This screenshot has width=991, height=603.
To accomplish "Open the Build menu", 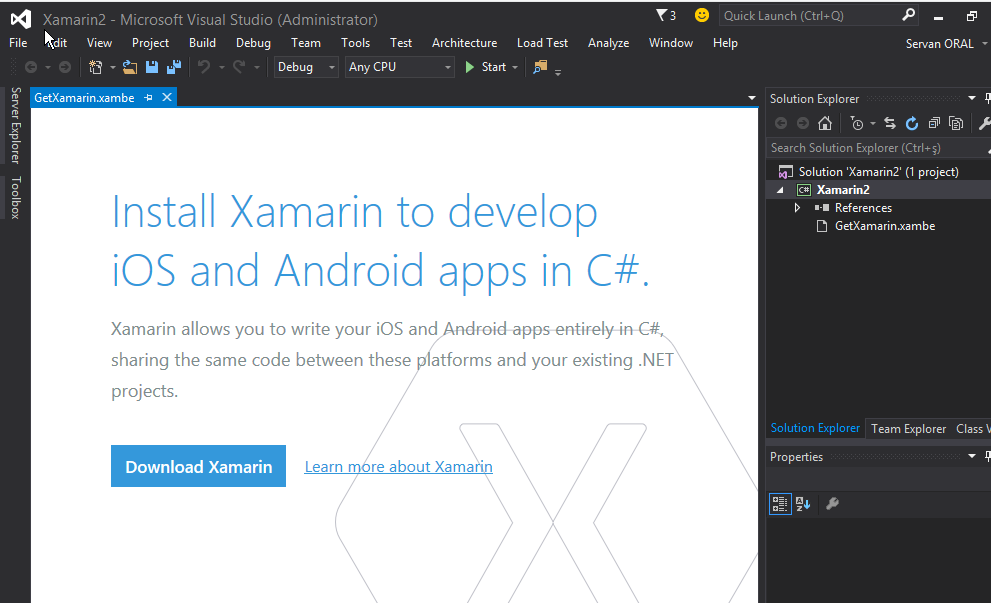I will pyautogui.click(x=202, y=43).
